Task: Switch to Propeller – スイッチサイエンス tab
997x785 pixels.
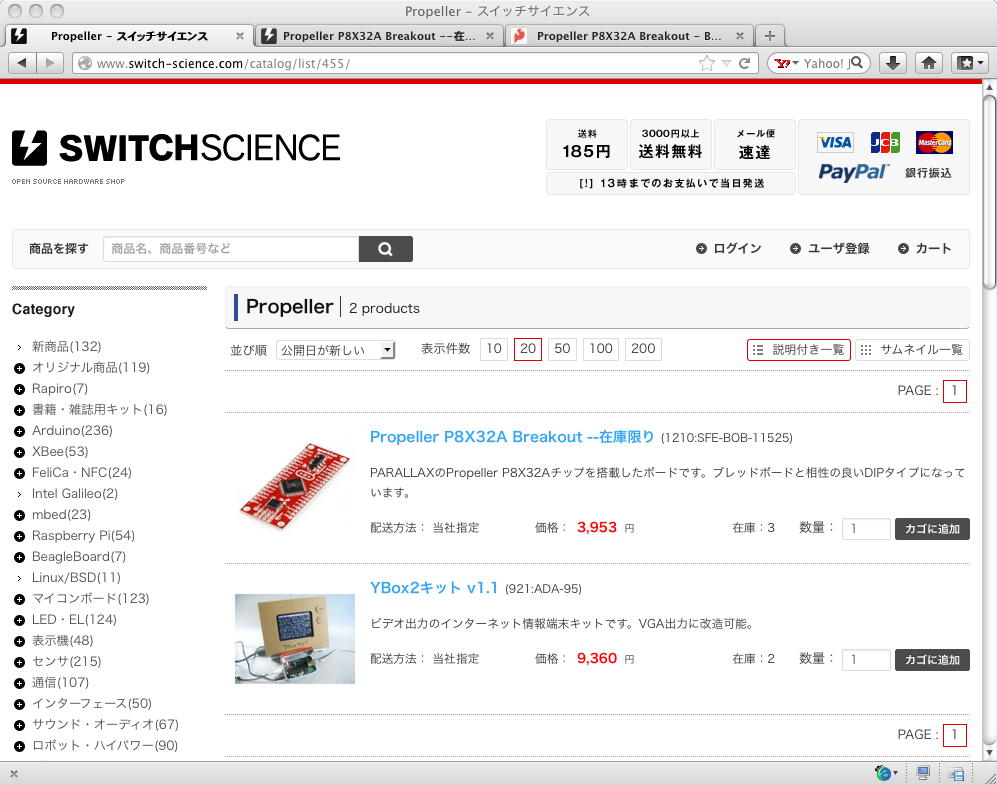Action: [x=129, y=36]
